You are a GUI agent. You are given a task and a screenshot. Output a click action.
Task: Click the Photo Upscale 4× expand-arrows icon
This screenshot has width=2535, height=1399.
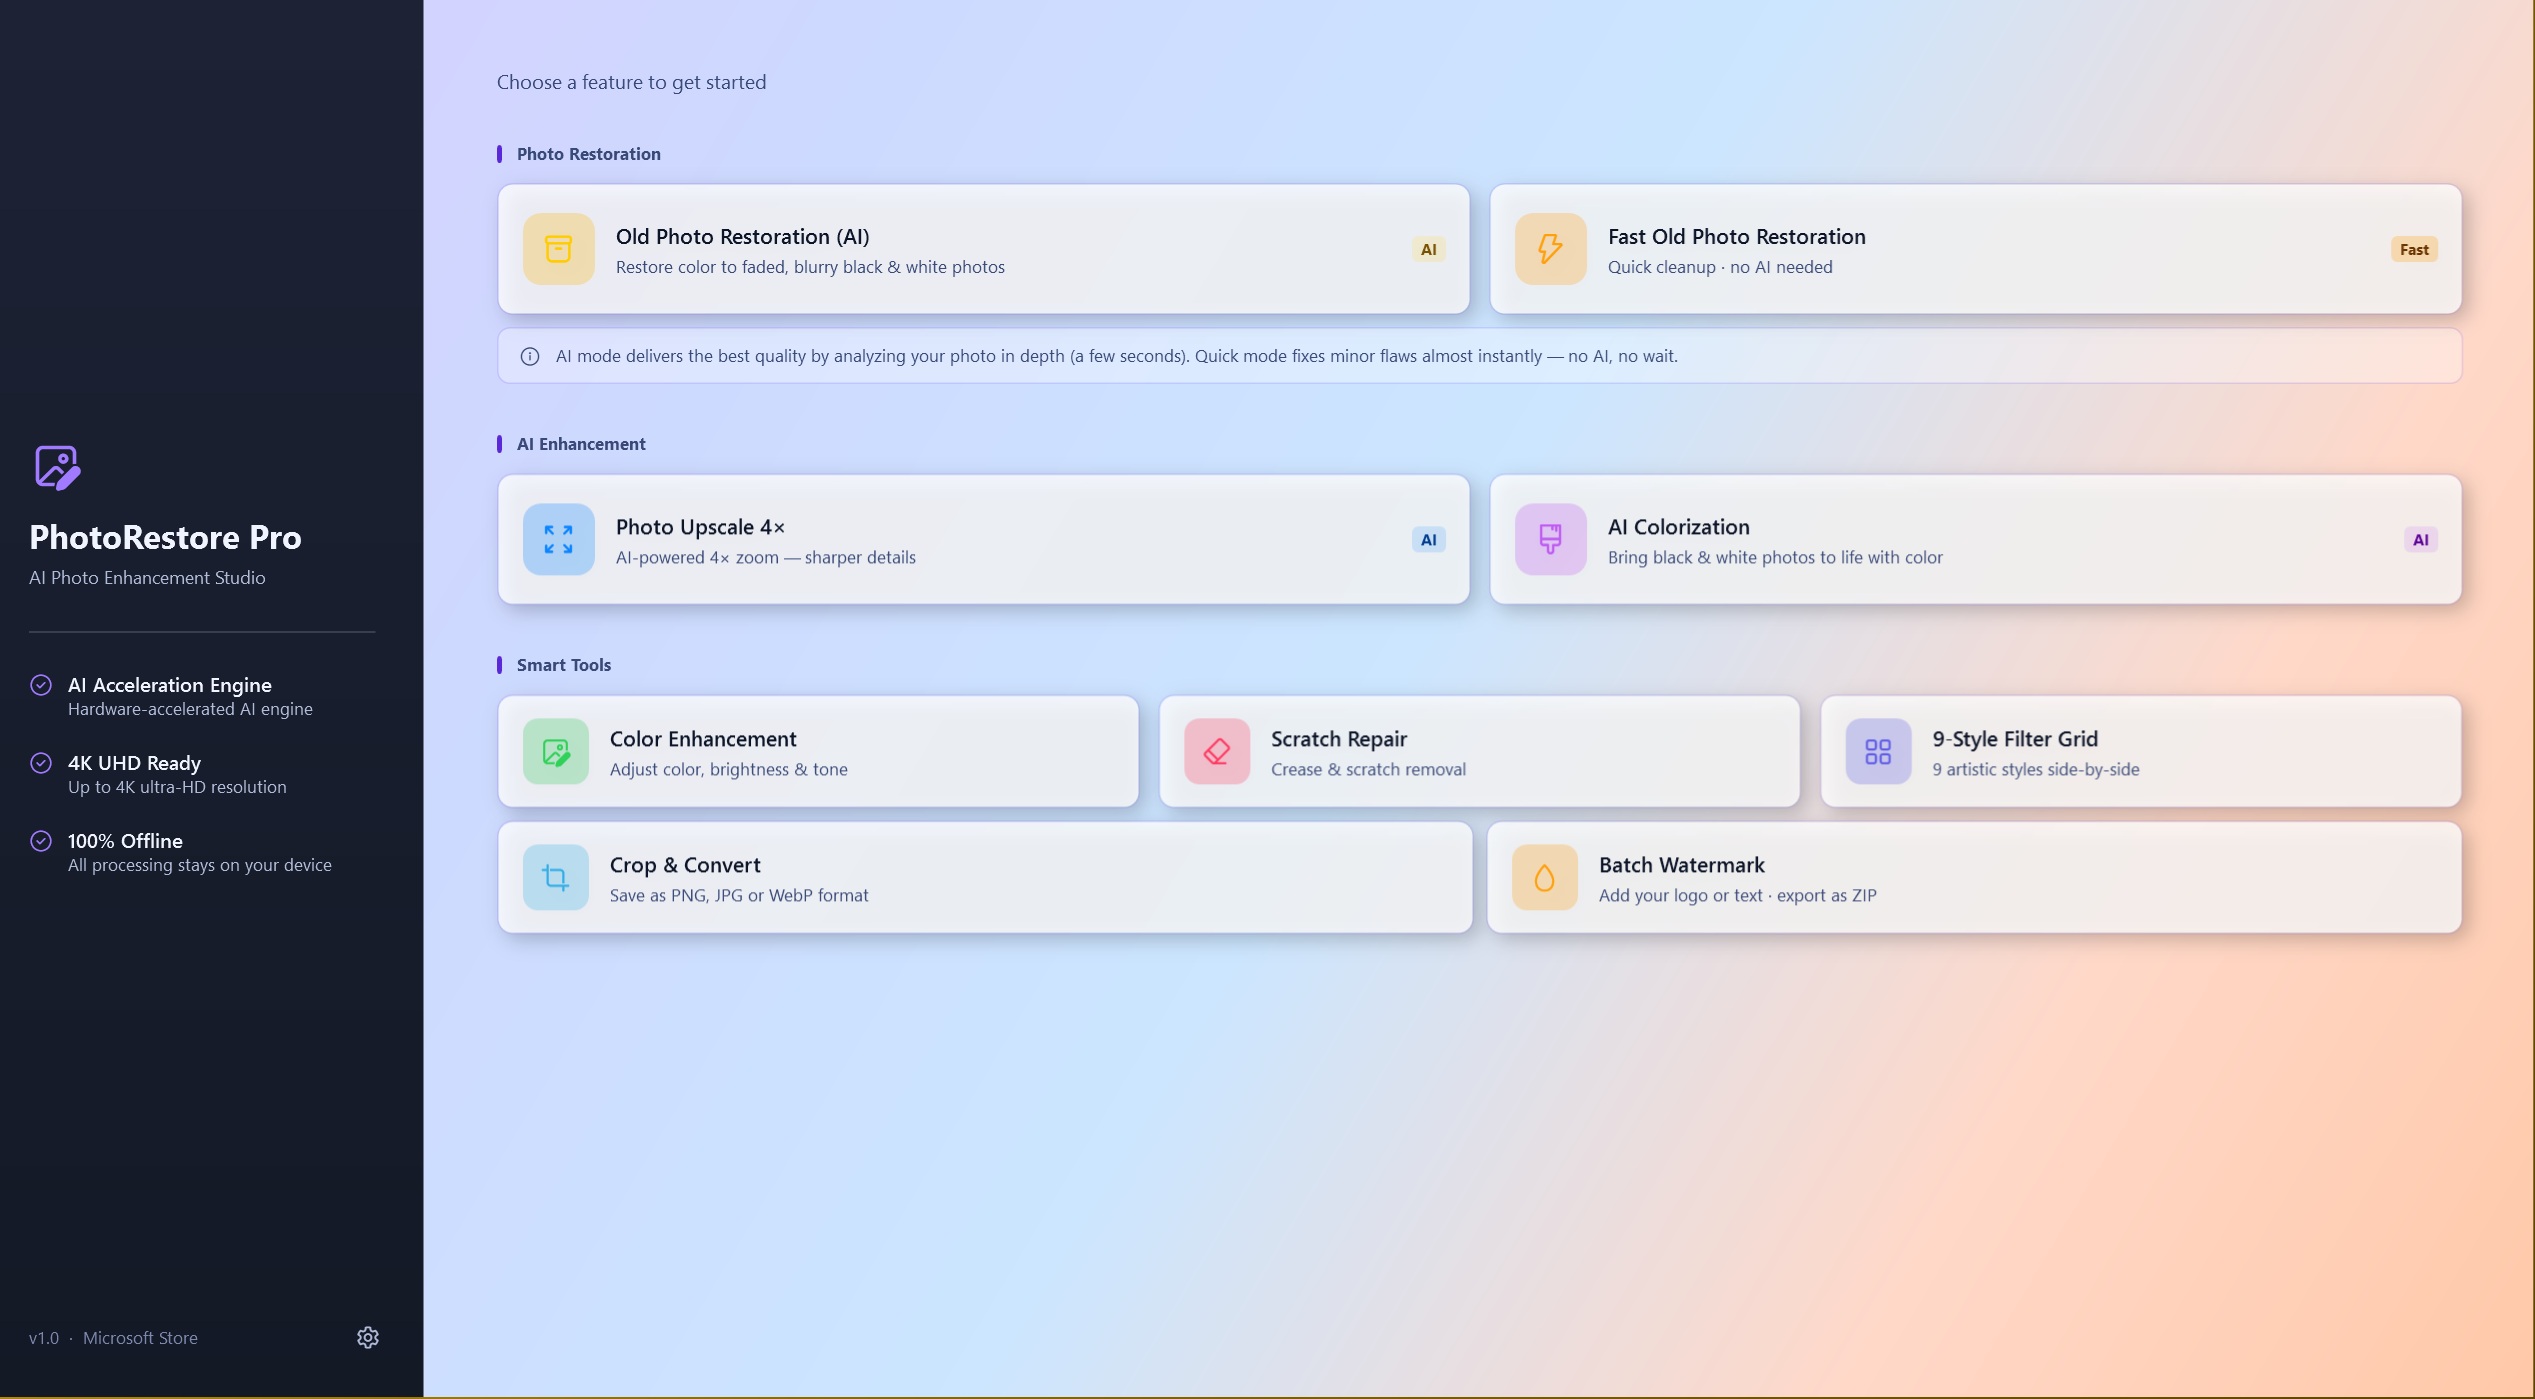[559, 539]
